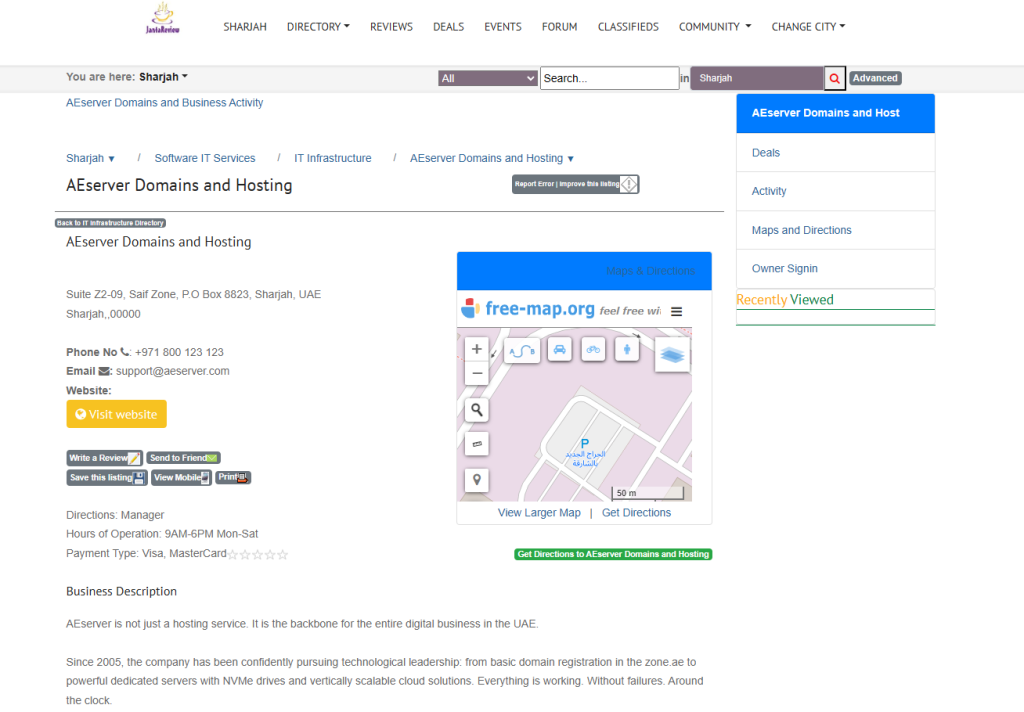Open FORUM in top navigation
This screenshot has height=712, width=1024.
pyautogui.click(x=560, y=27)
